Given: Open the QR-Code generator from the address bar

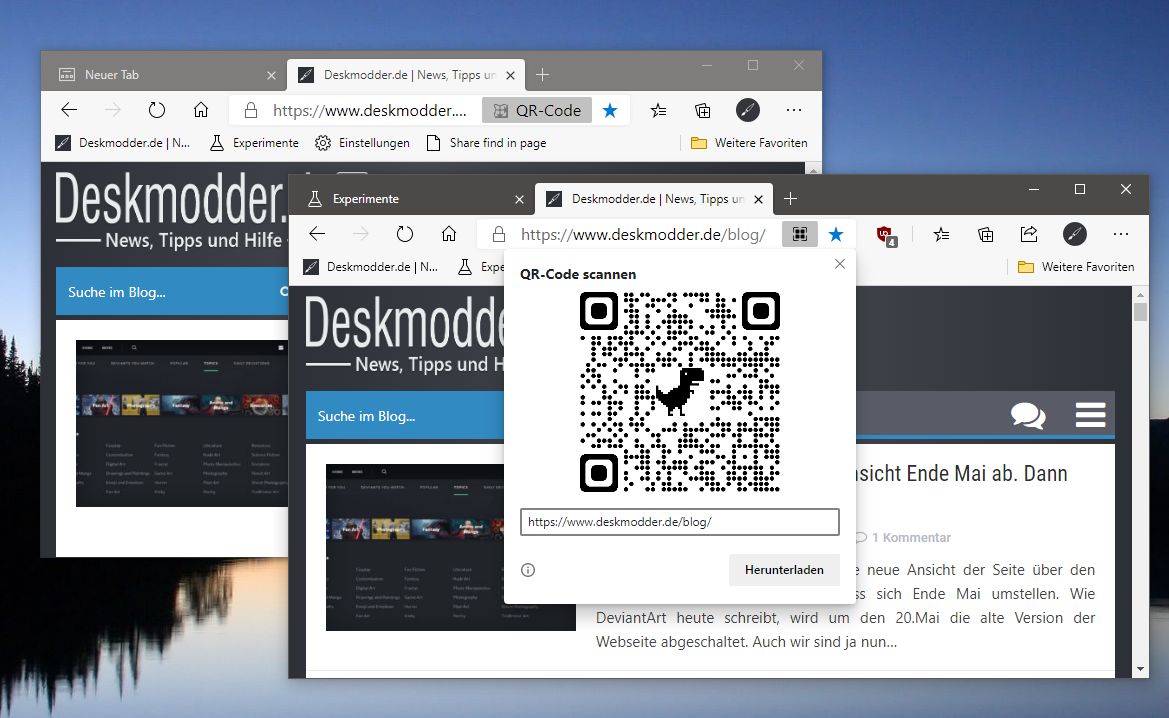Looking at the screenshot, I should [799, 234].
